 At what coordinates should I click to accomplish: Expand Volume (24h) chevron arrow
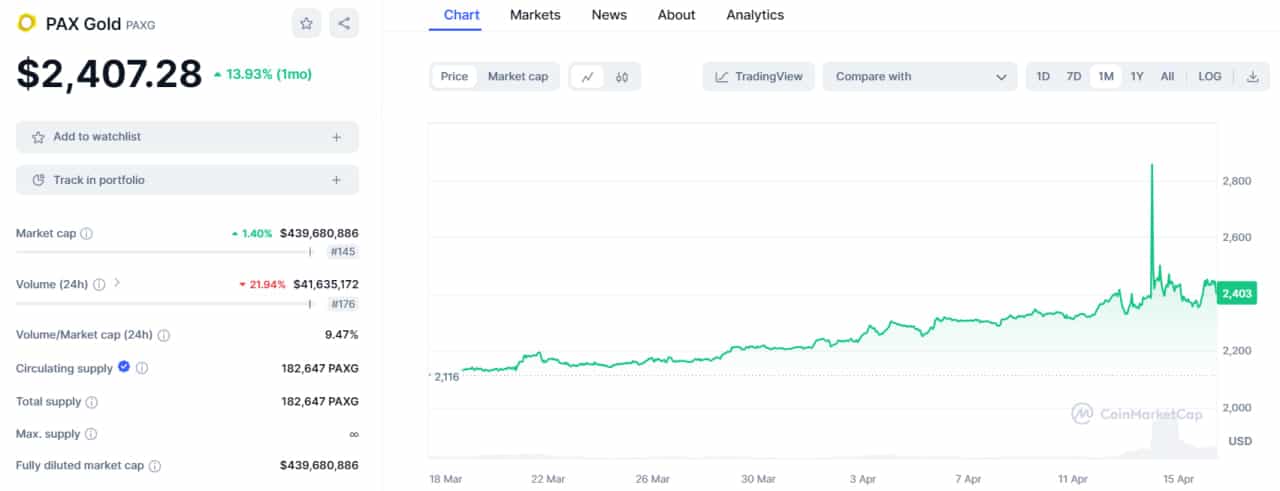point(117,283)
